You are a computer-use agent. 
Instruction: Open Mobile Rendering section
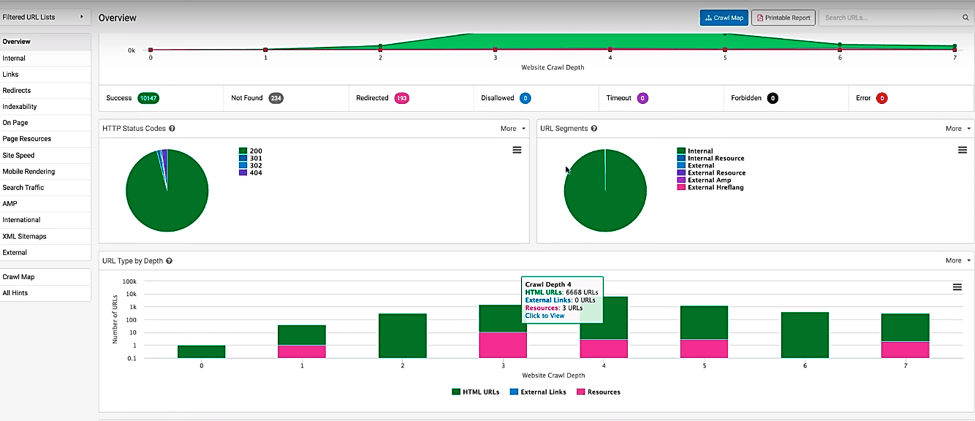pyautogui.click(x=46, y=172)
